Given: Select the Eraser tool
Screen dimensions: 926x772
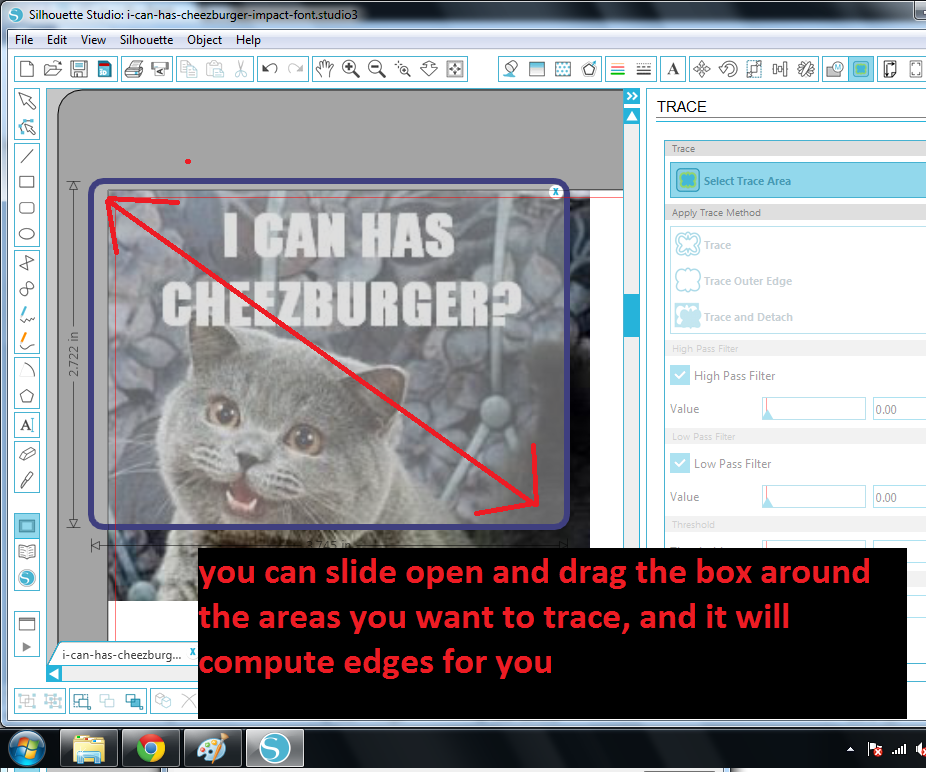Looking at the screenshot, I should [x=26, y=453].
